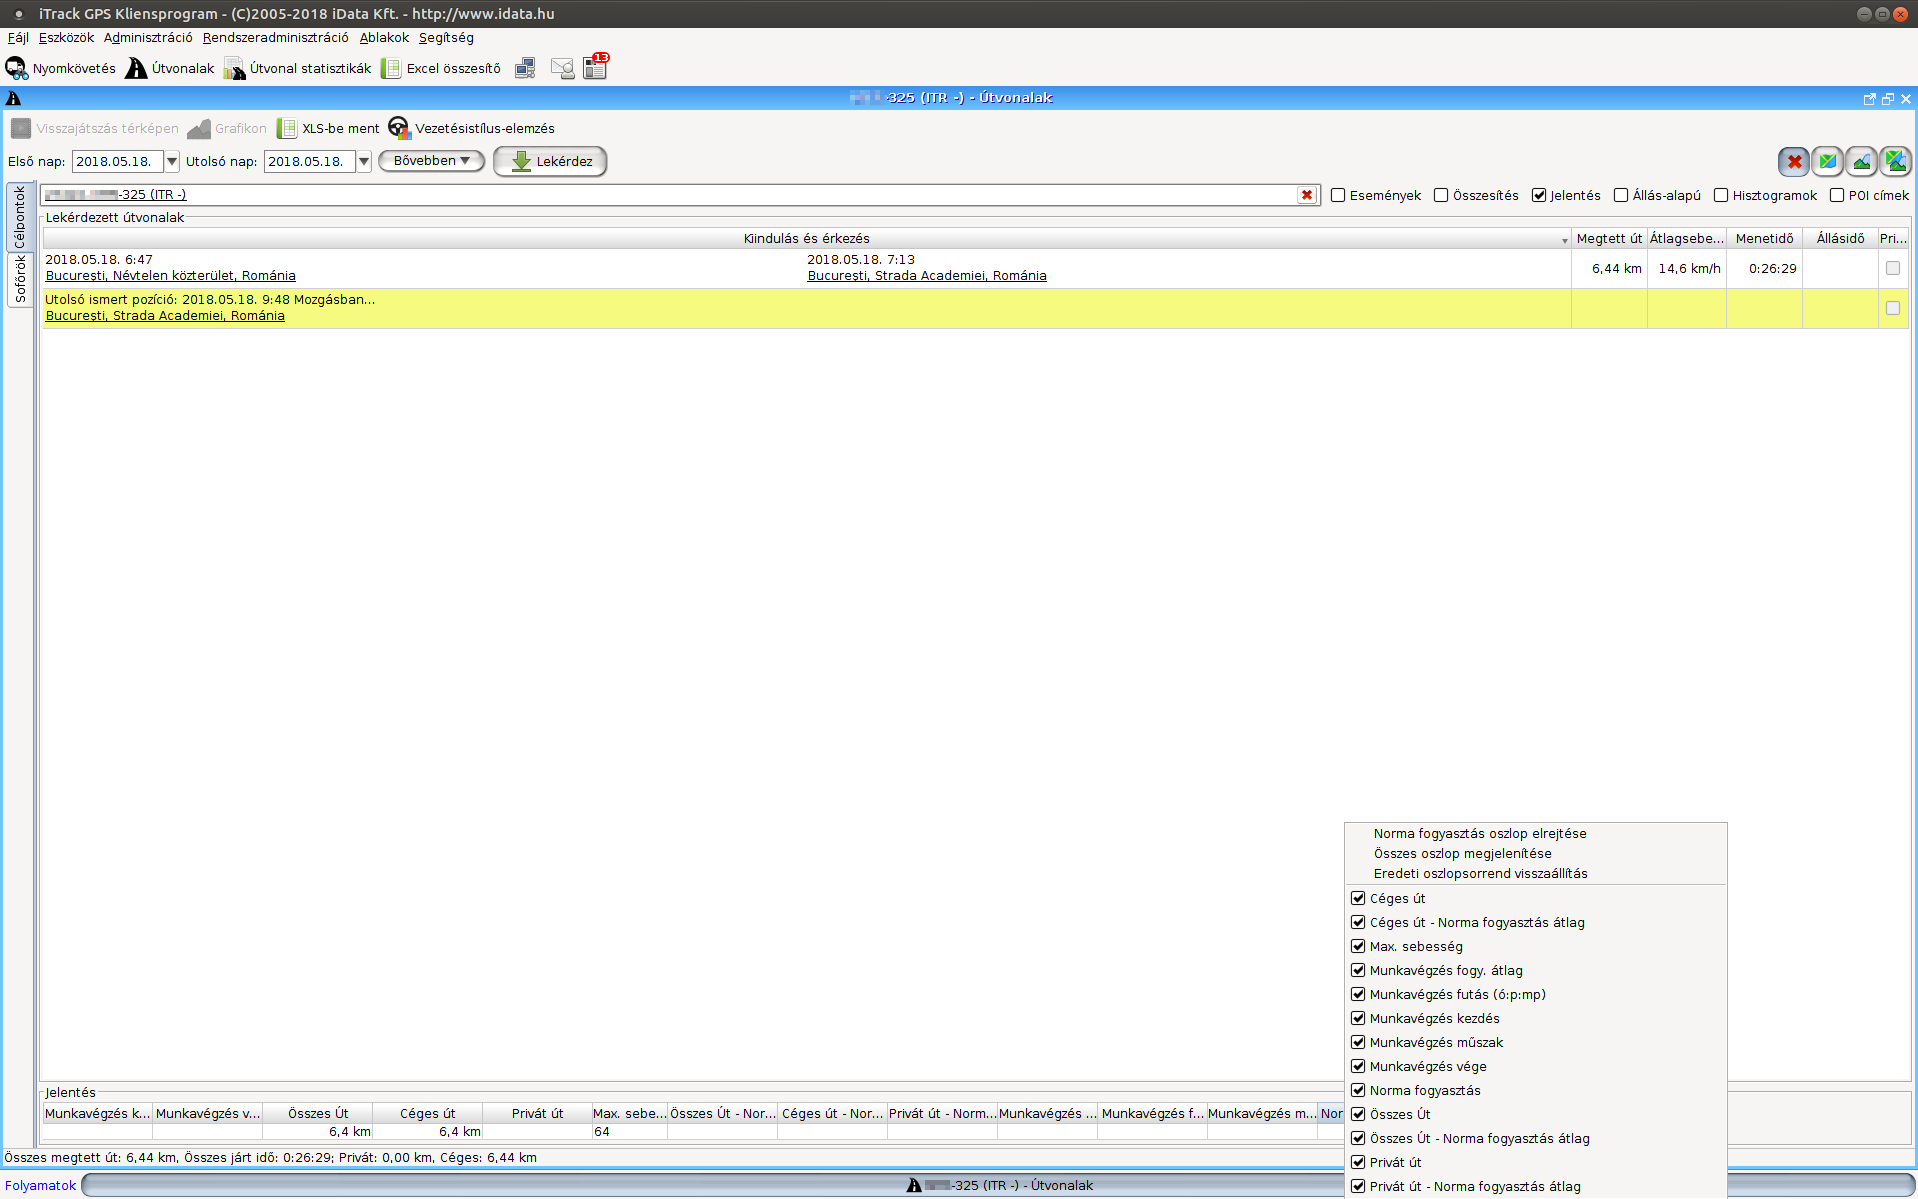Expand the Bővebben options dropdown

[x=431, y=161]
